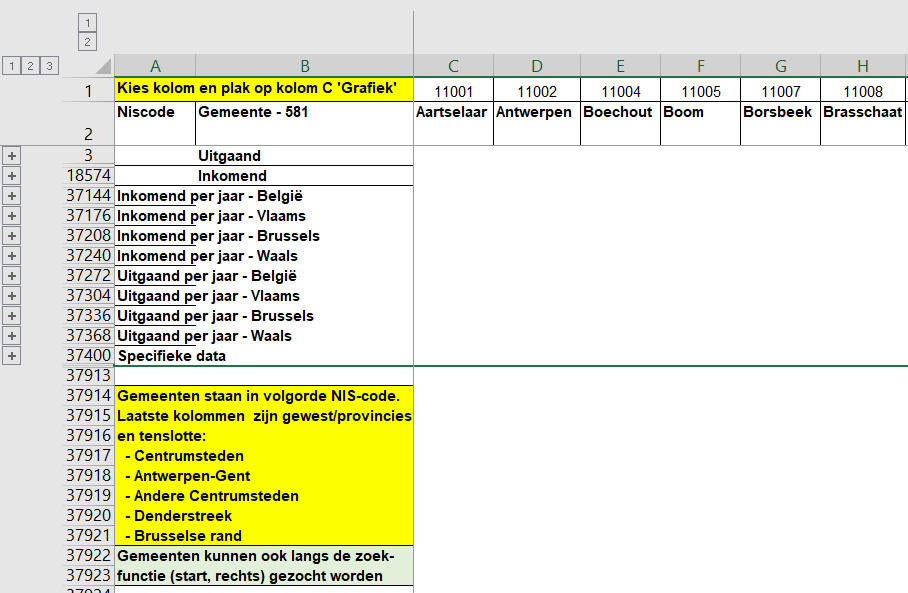908x593 pixels.
Task: Expand Uitgaand per jaar - België group
Action: pos(12,276)
